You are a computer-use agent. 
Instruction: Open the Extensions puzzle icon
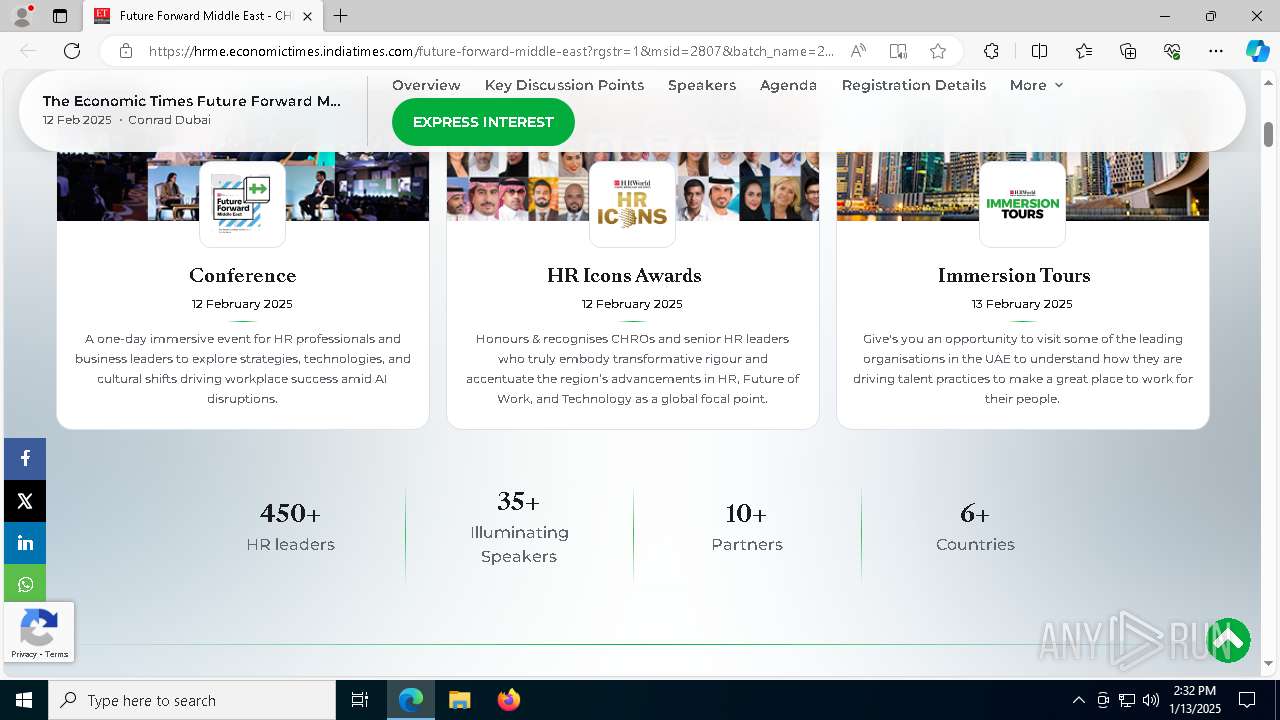(991, 51)
